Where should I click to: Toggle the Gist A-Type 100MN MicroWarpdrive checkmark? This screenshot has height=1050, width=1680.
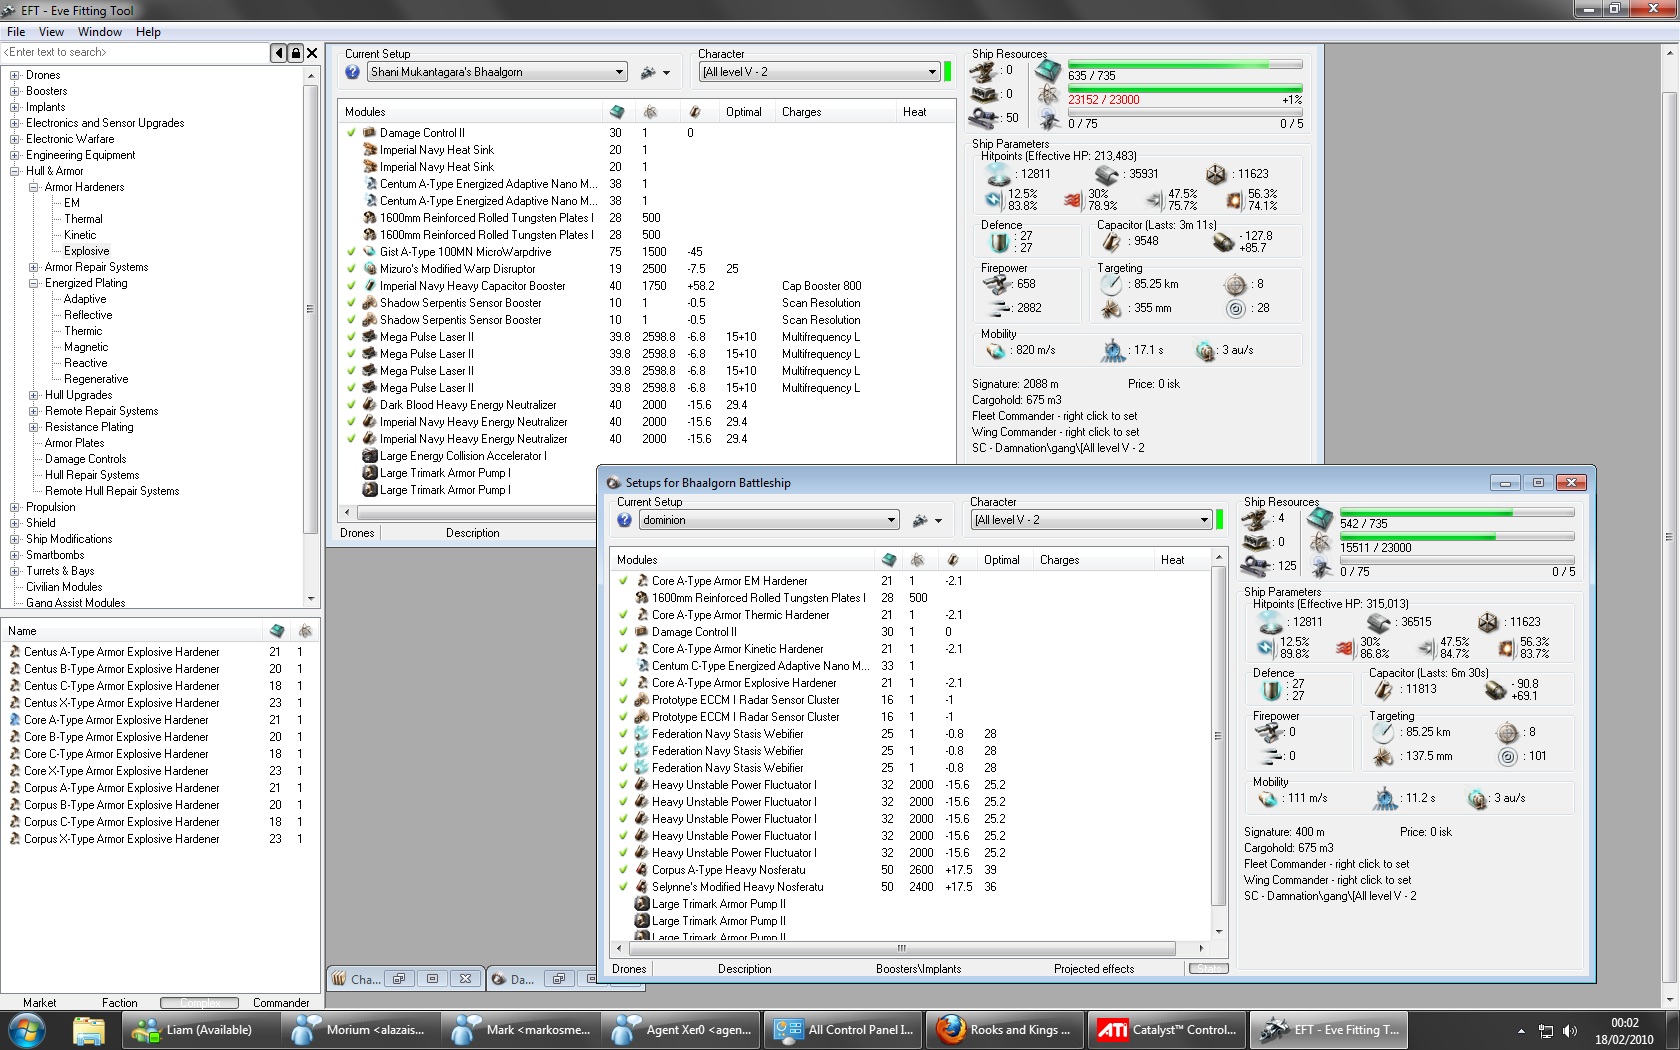click(352, 252)
